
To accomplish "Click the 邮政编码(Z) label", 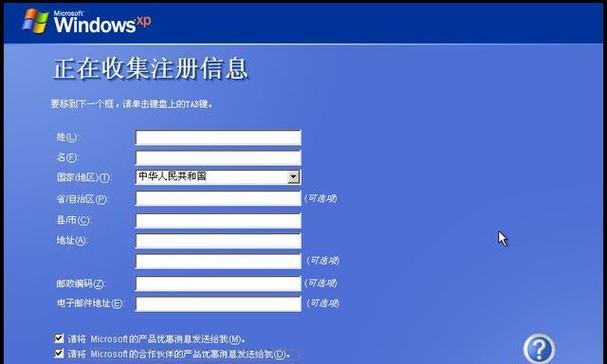I will coord(81,283).
